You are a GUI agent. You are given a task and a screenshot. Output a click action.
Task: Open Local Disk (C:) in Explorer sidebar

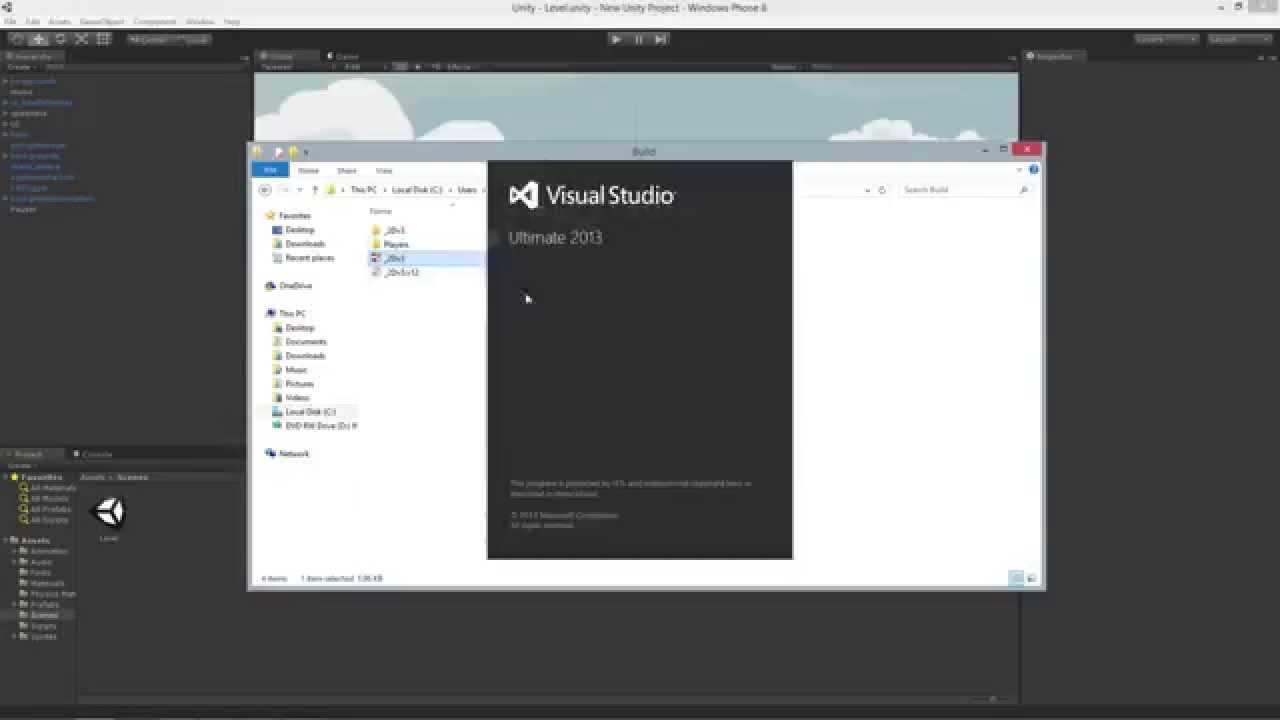303,412
